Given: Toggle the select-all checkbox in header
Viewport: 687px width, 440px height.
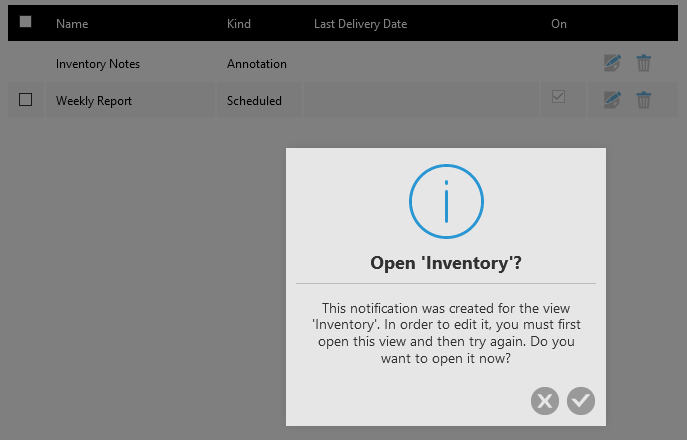Looking at the screenshot, I should (x=25, y=21).
